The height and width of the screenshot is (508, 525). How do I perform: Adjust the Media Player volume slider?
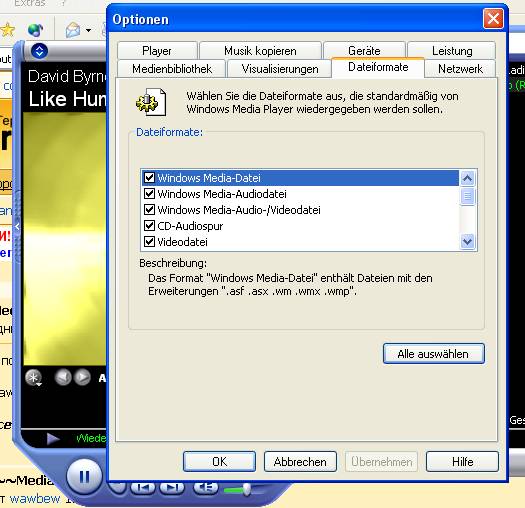(247, 490)
